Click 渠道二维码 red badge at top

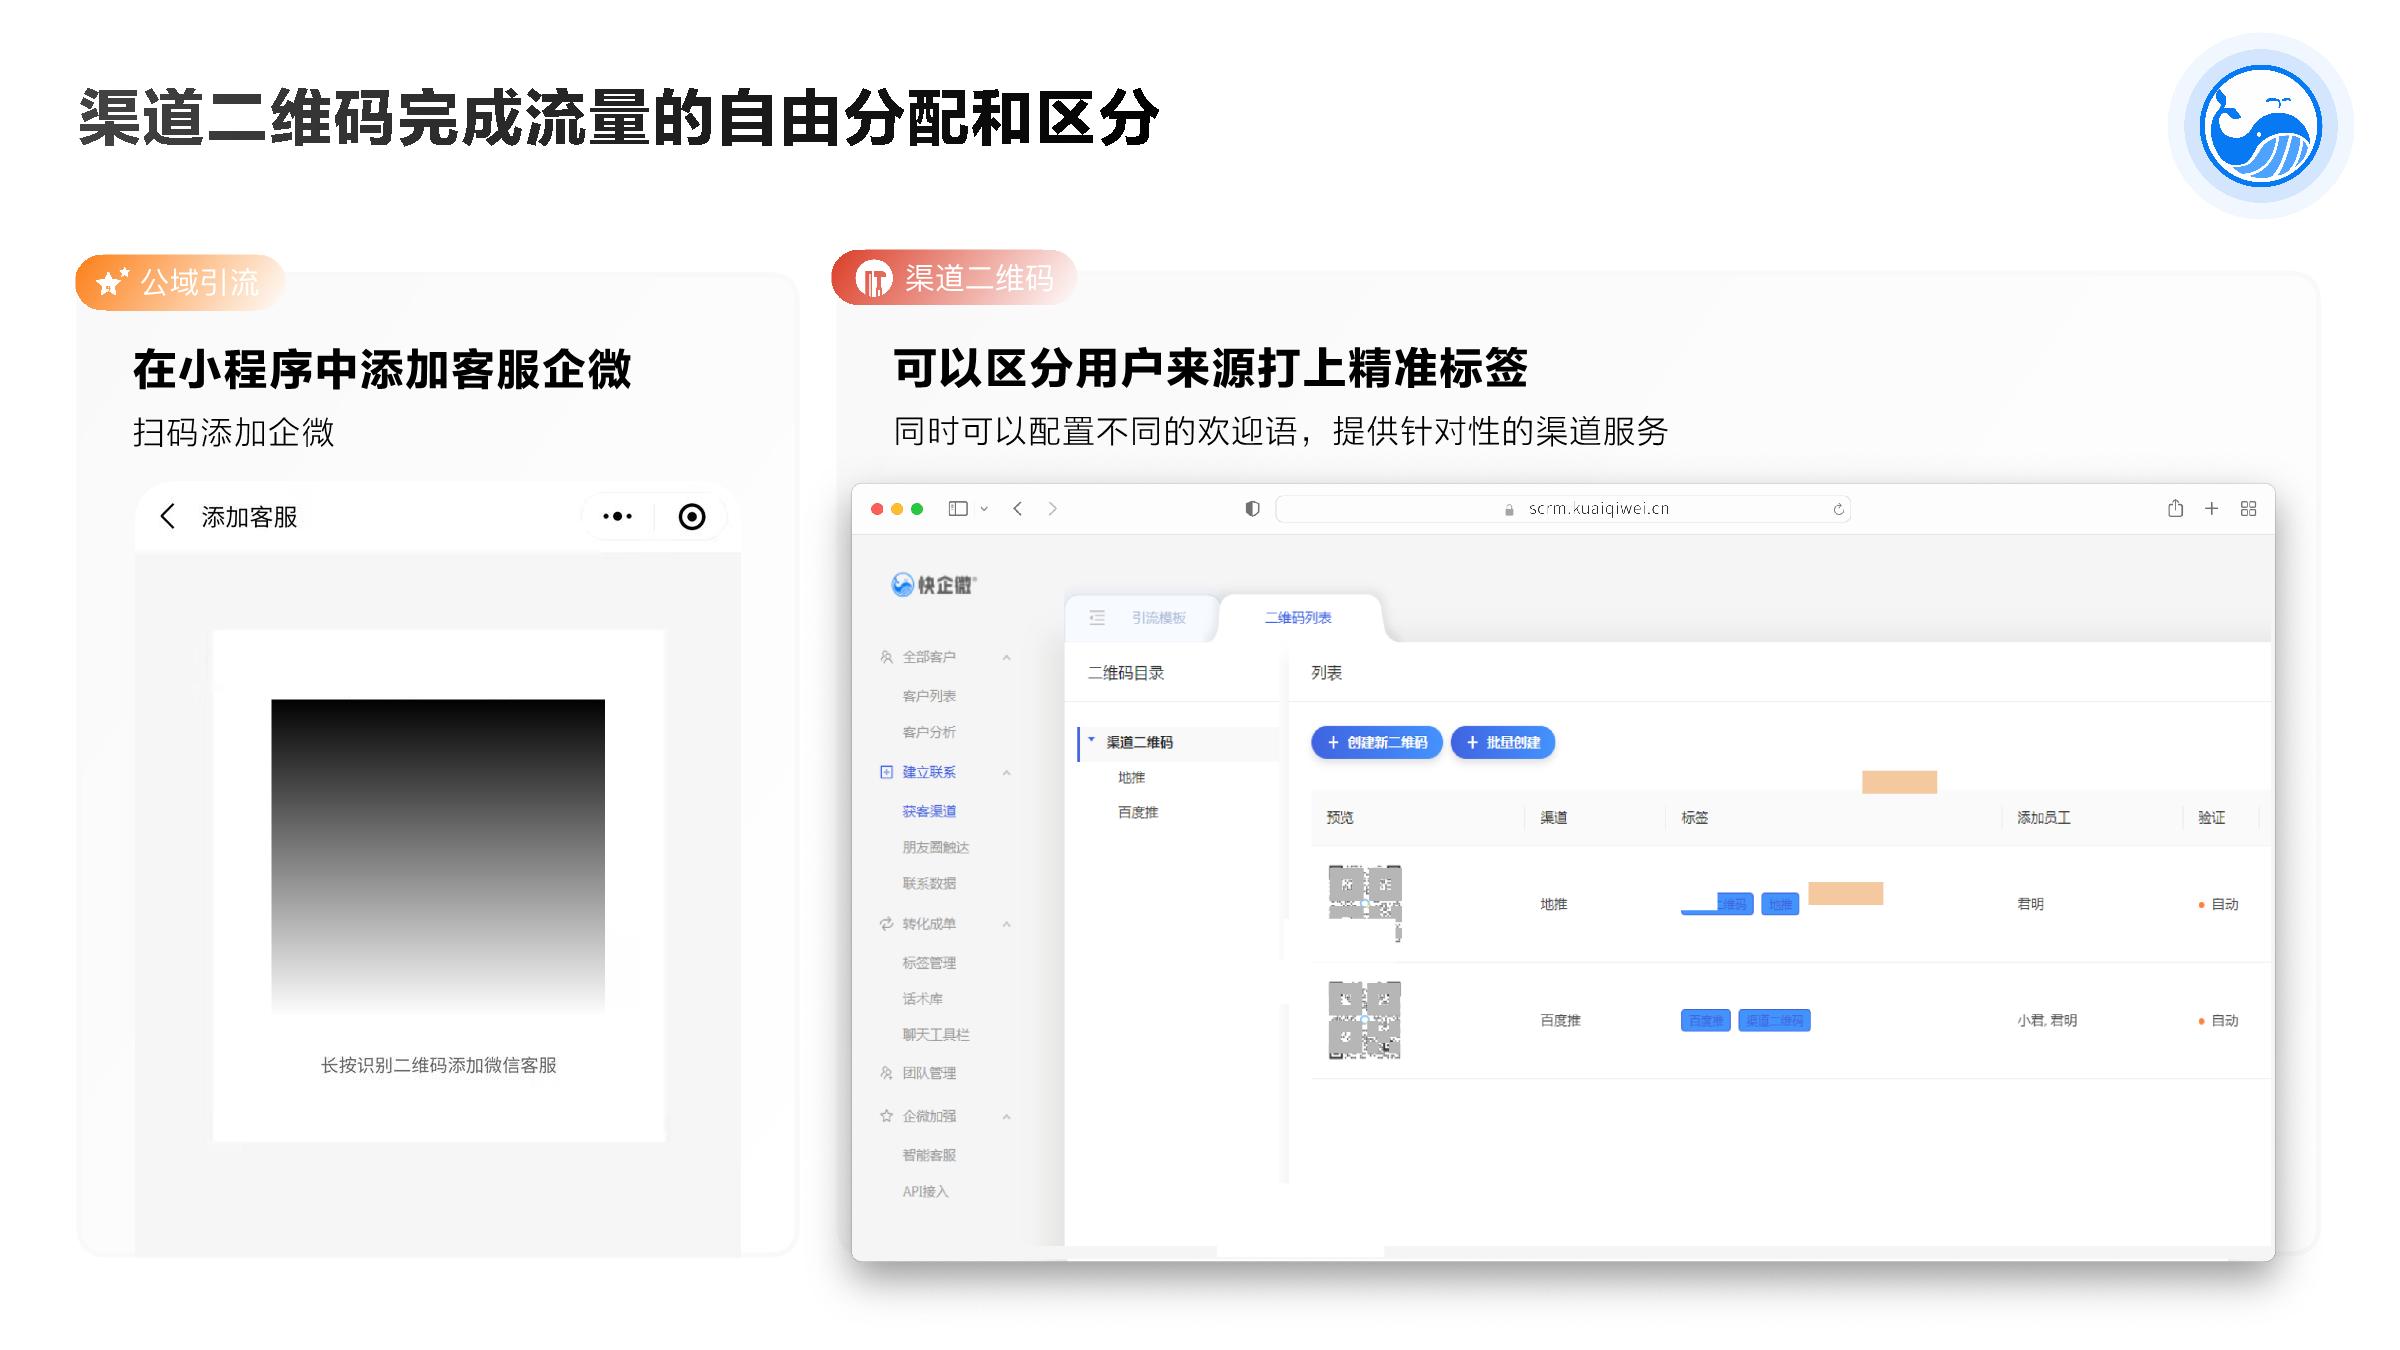(954, 277)
